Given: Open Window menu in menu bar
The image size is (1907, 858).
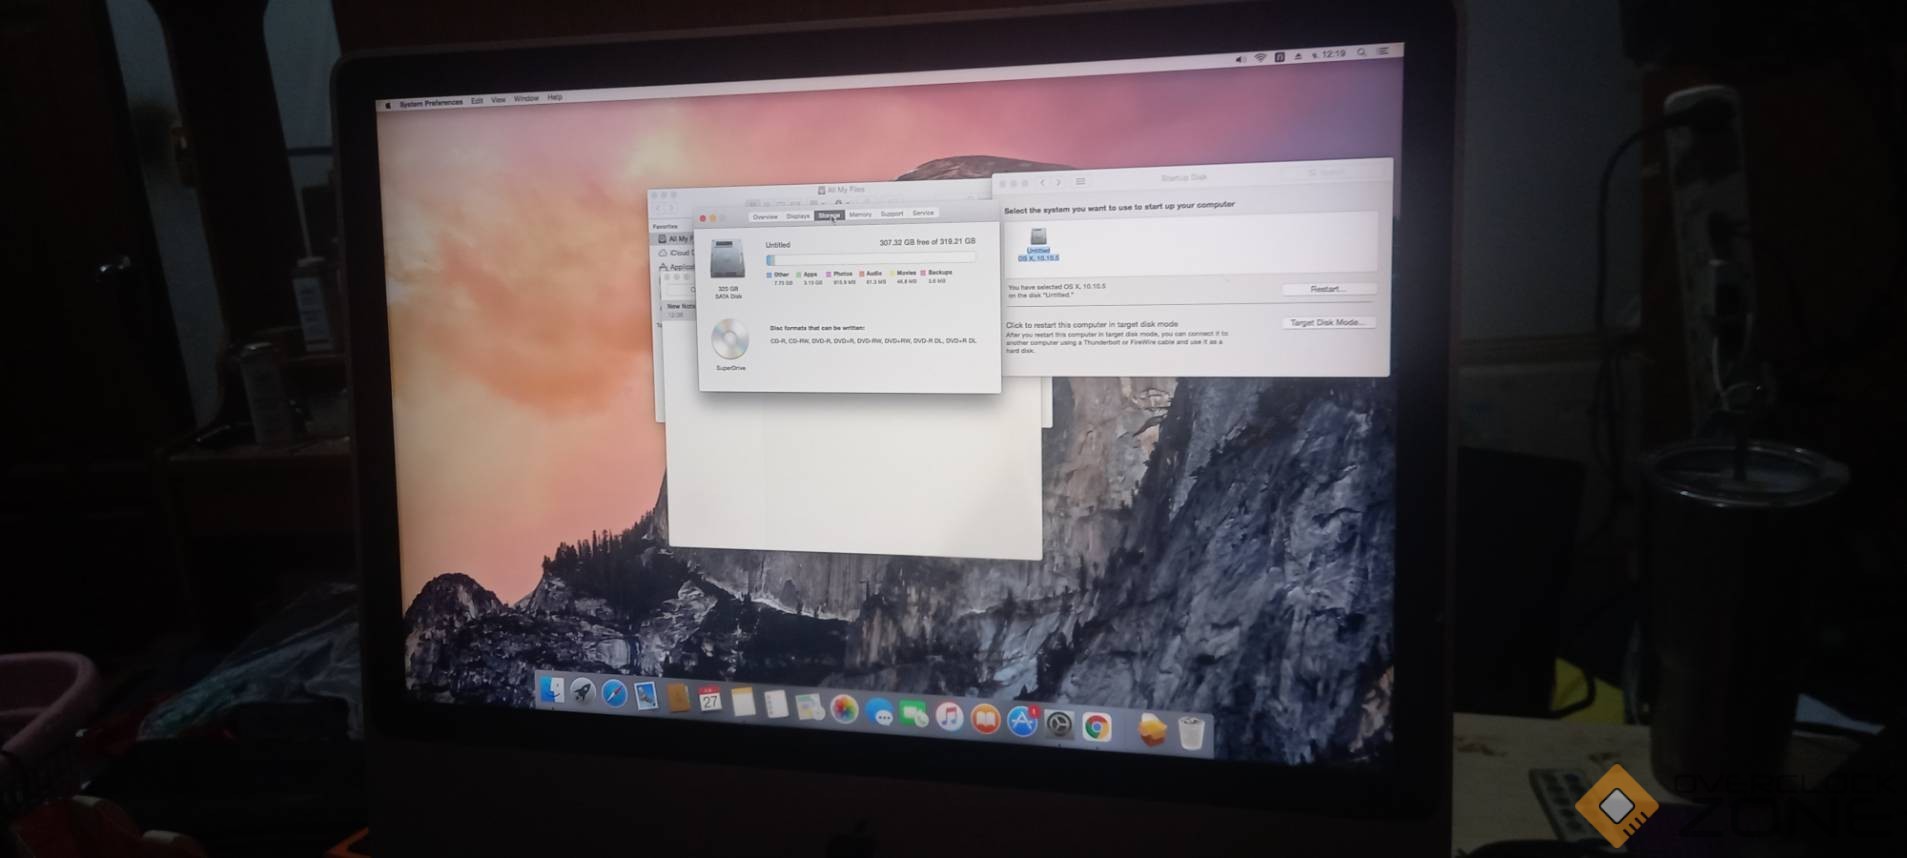Looking at the screenshot, I should [x=526, y=99].
